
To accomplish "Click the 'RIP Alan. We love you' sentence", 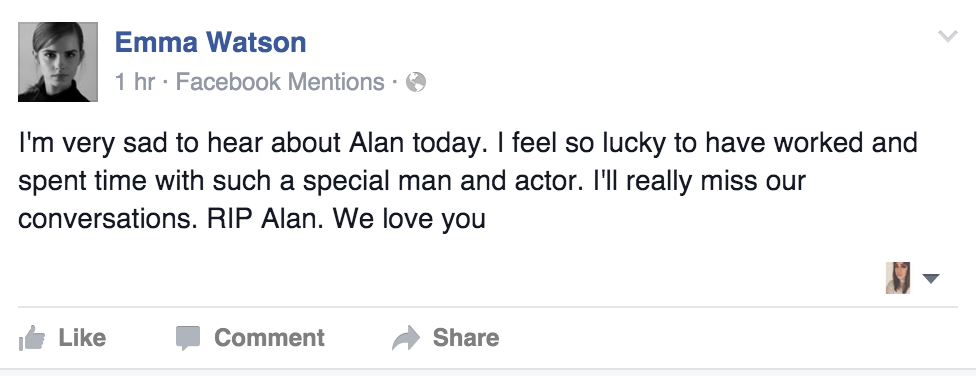I will pyautogui.click(x=347, y=219).
